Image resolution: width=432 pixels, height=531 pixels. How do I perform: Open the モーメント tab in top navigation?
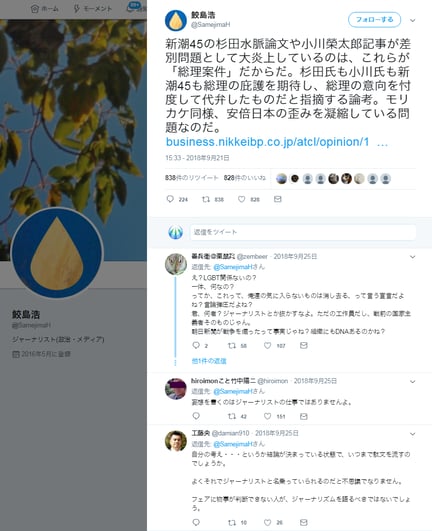coord(92,9)
